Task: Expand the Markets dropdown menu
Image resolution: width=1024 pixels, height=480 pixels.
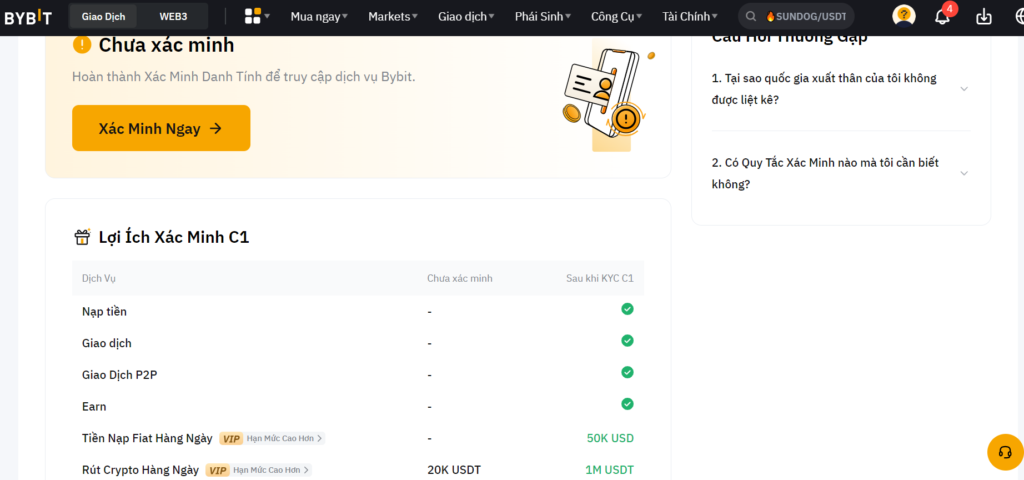Action: click(393, 16)
